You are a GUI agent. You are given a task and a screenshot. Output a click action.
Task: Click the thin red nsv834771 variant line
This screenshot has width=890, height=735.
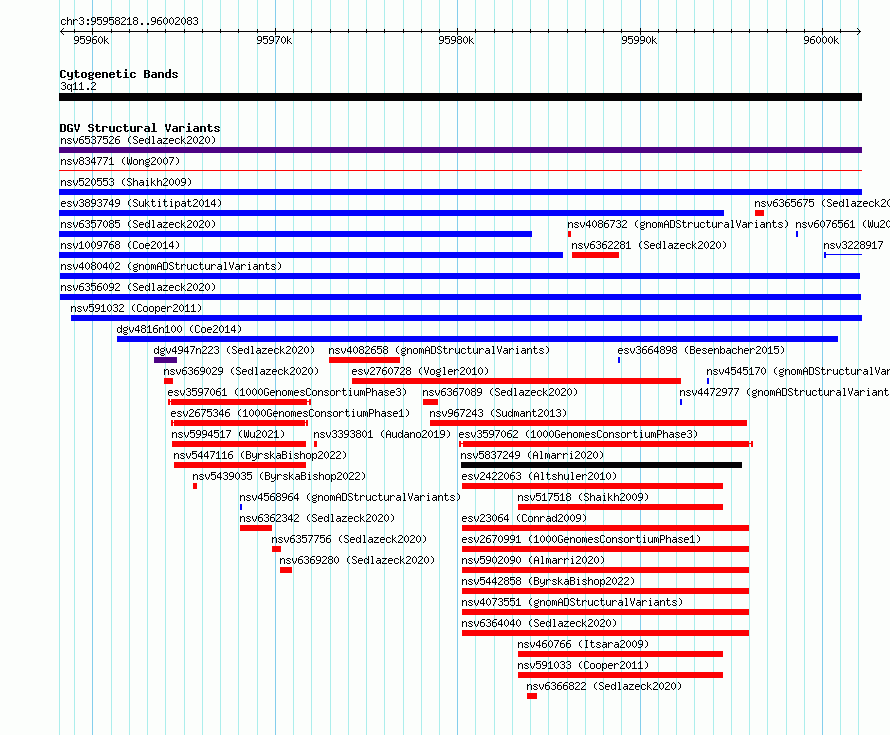pyautogui.click(x=460, y=170)
